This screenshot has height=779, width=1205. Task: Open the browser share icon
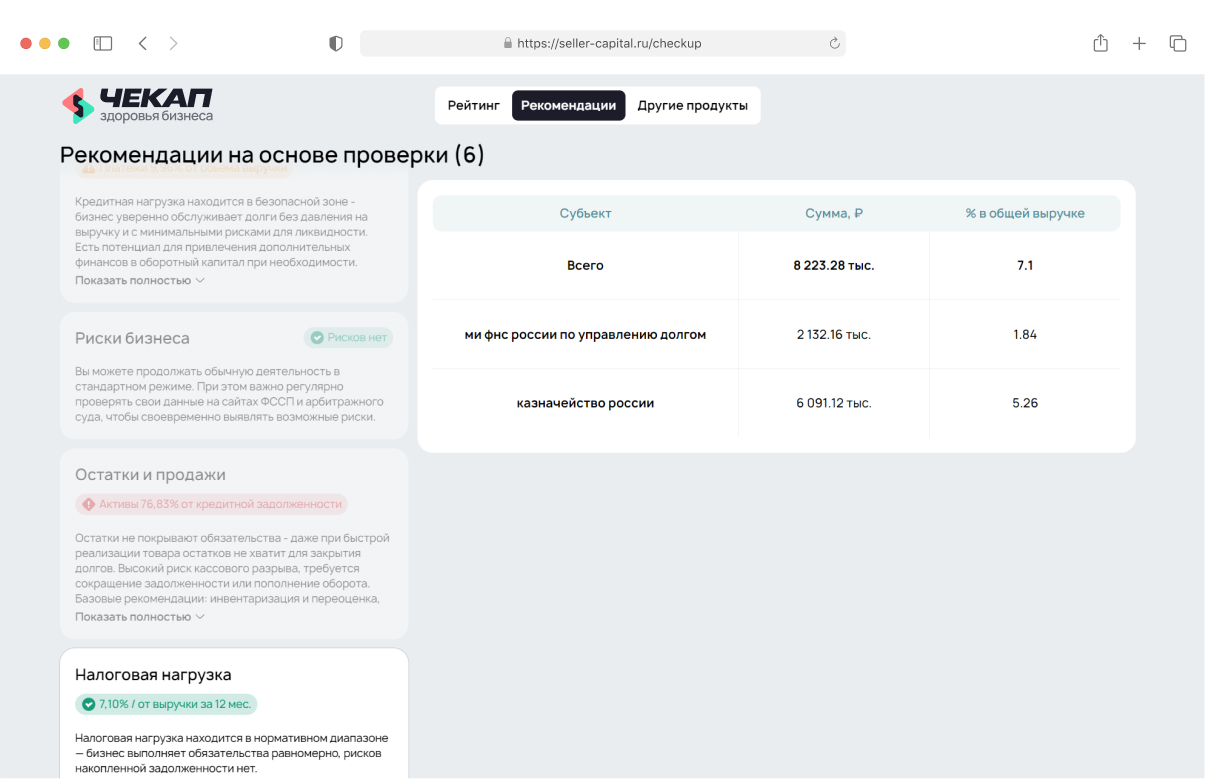click(x=1100, y=43)
